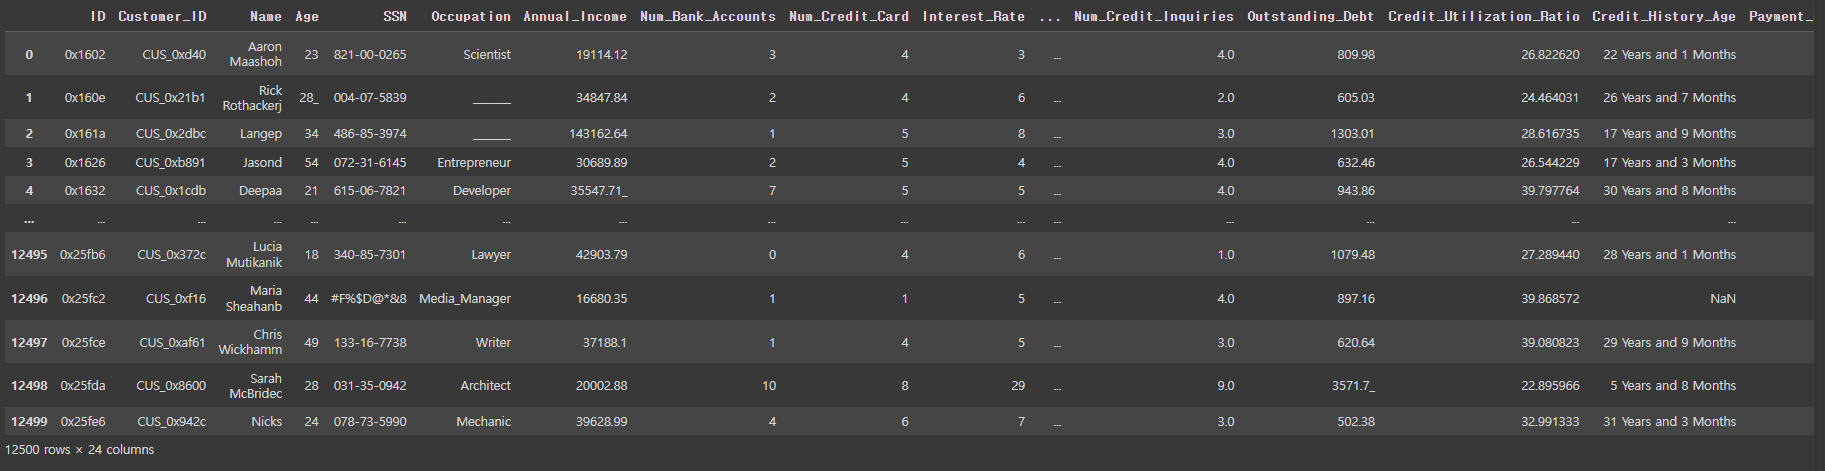Select the Occupation column header
This screenshot has height=471, width=1825.
click(x=471, y=17)
